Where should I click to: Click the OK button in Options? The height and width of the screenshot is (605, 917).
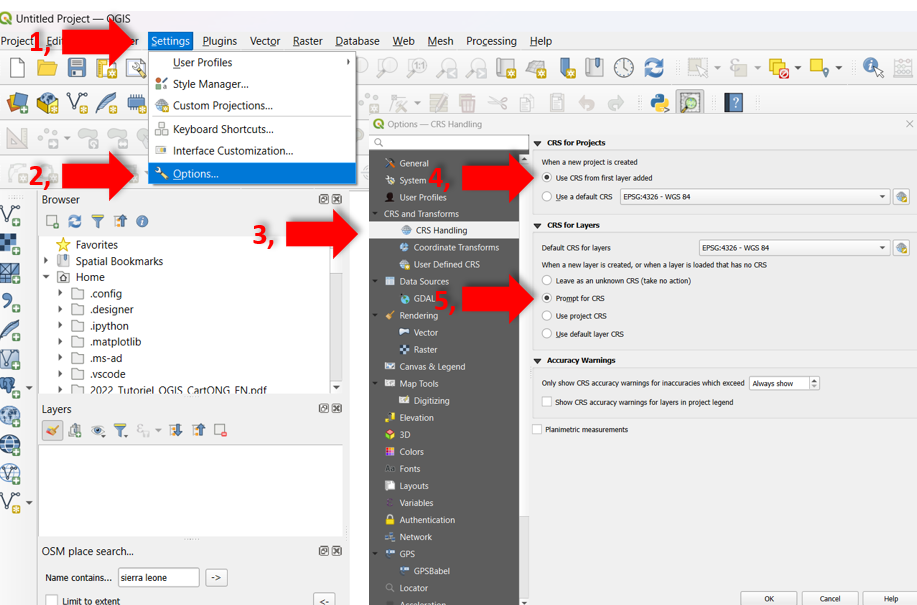(x=769, y=598)
